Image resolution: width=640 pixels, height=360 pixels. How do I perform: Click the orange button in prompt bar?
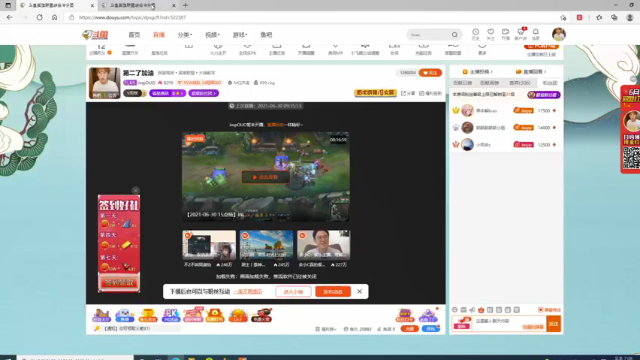point(333,291)
